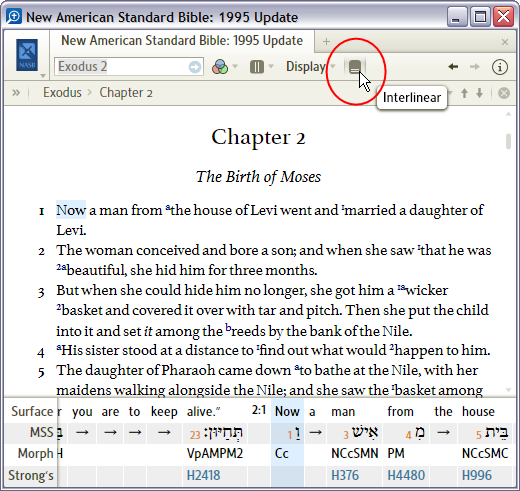
Task: Click the vertical scrollbar thumb
Action: (x=508, y=142)
